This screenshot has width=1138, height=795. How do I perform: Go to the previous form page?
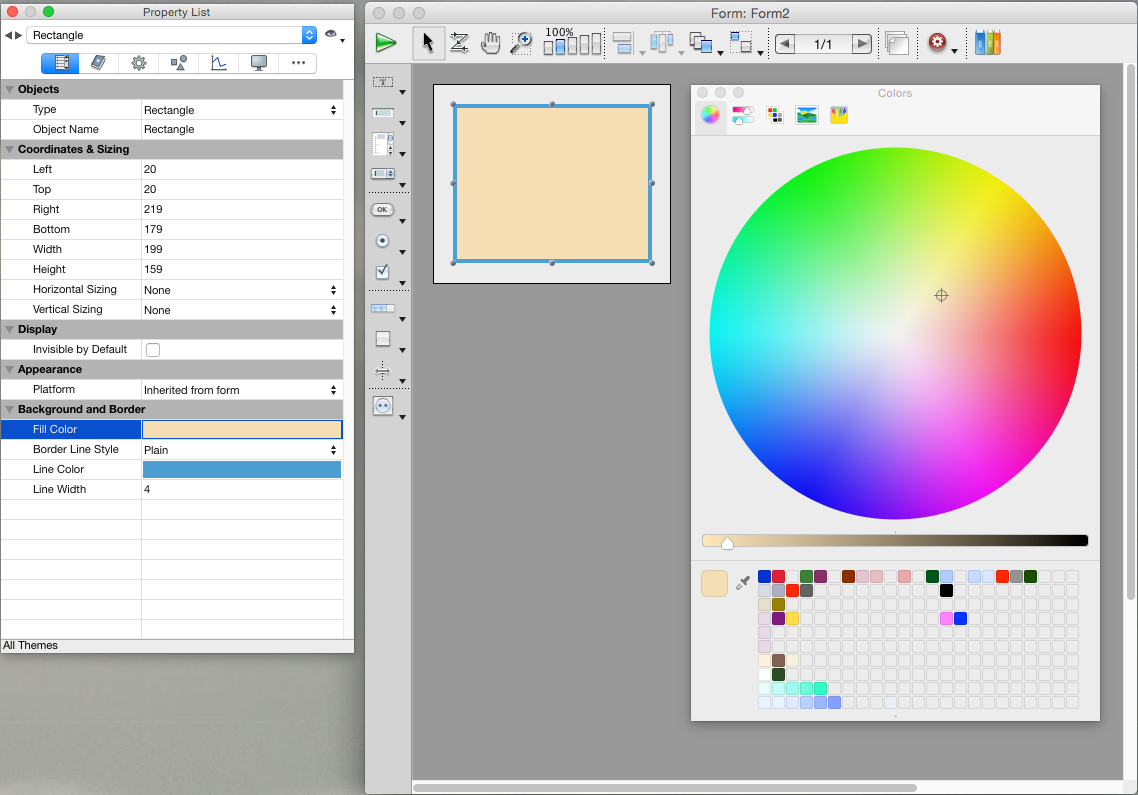point(786,44)
